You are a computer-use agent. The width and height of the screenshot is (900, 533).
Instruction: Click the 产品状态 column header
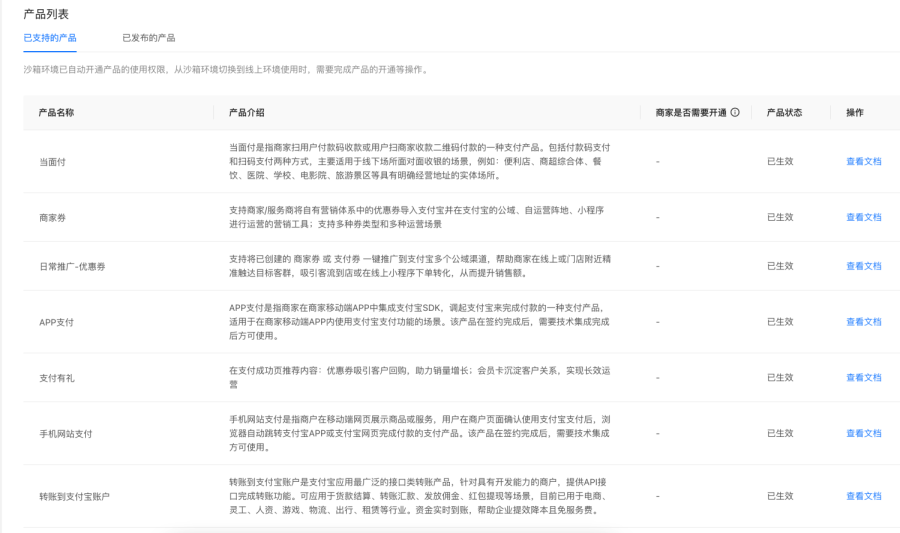pyautogui.click(x=784, y=112)
